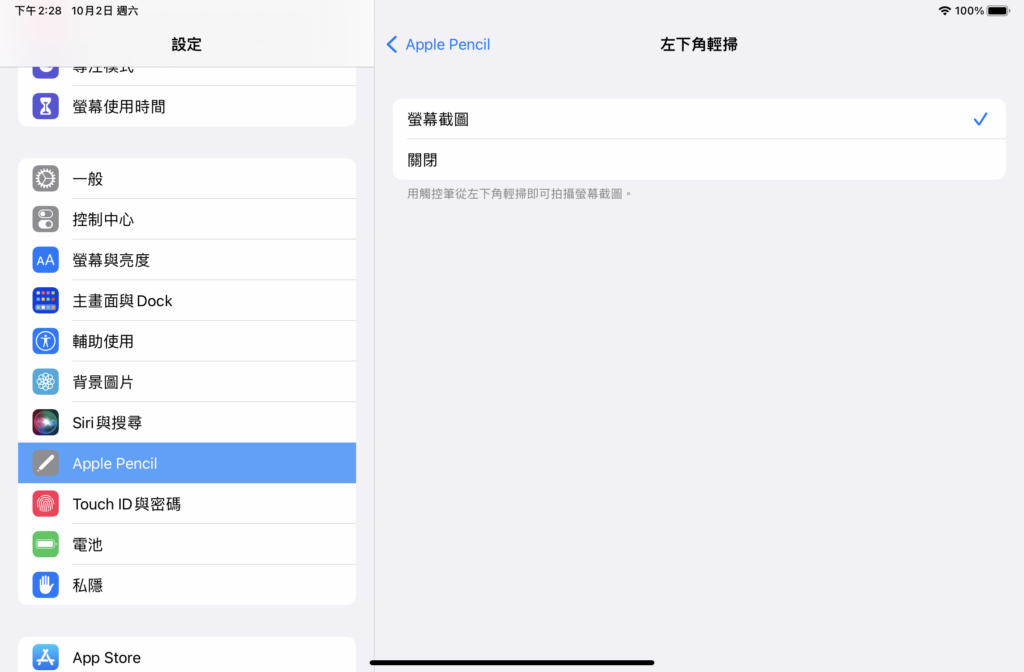Tap the battery status icon in status bar
The image size is (1024, 672).
point(999,10)
